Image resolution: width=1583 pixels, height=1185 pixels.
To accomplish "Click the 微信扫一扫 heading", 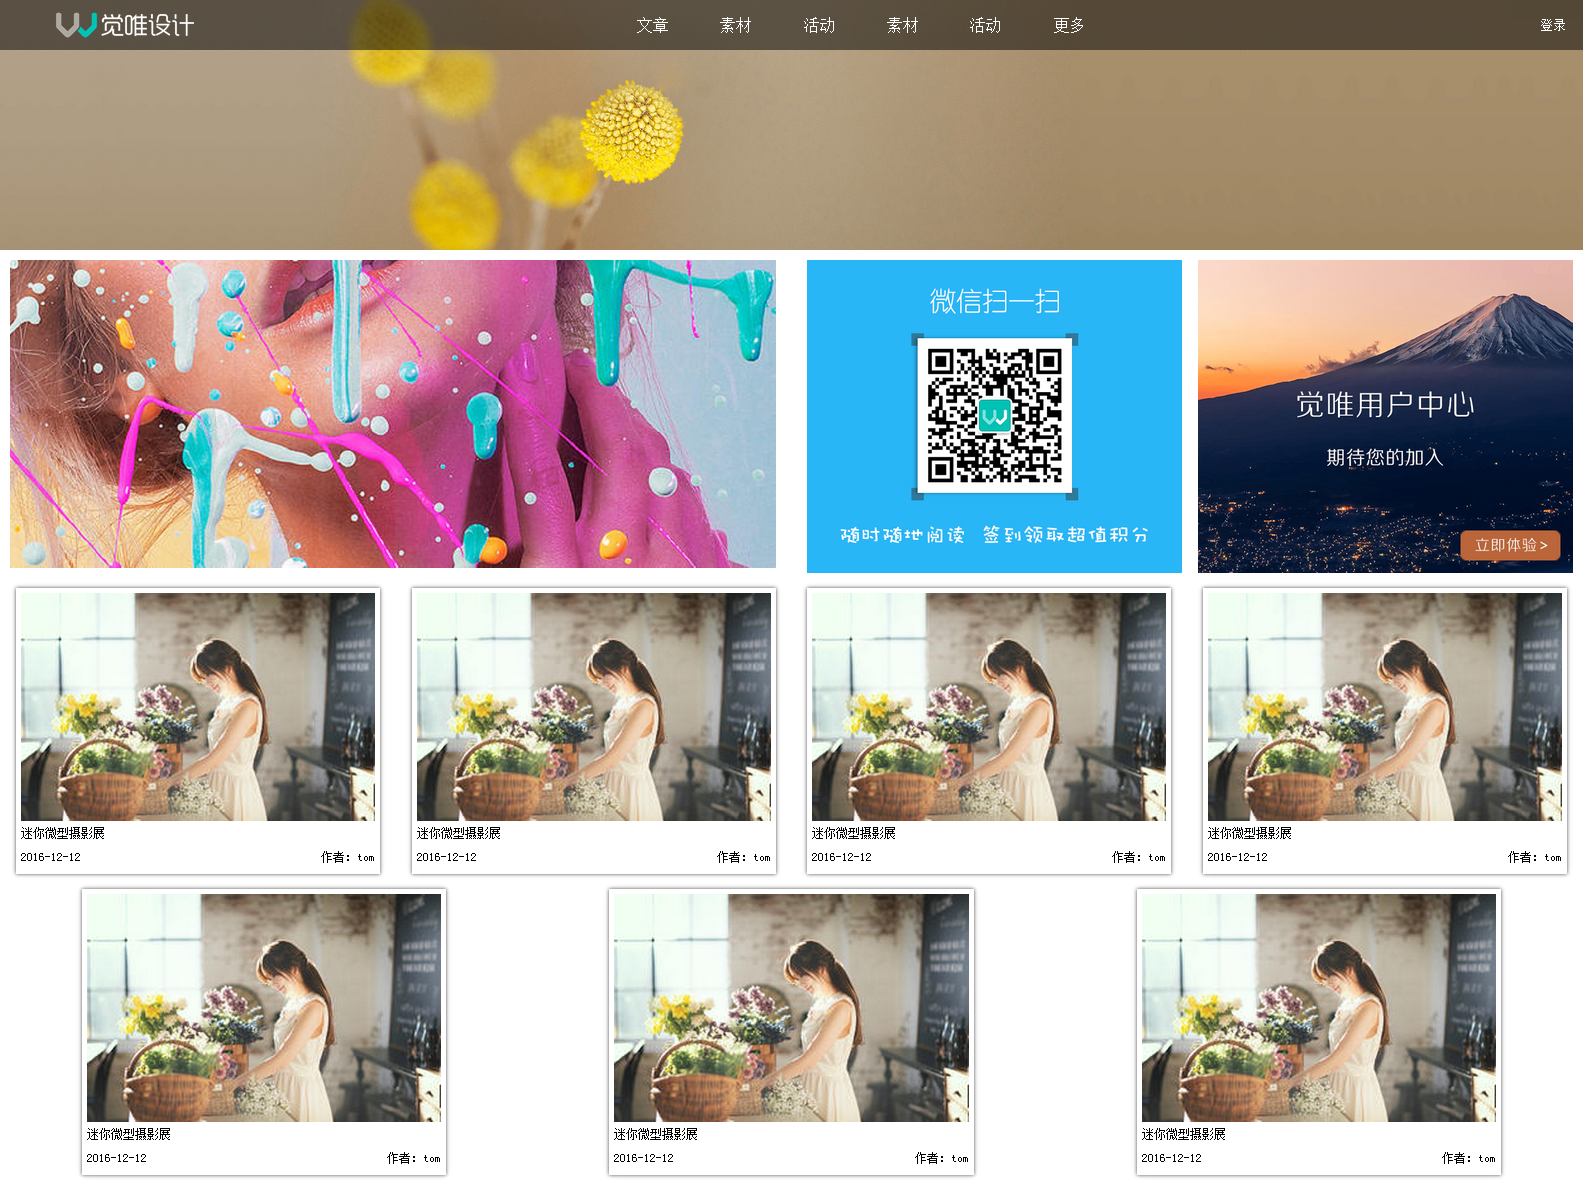I will (994, 301).
